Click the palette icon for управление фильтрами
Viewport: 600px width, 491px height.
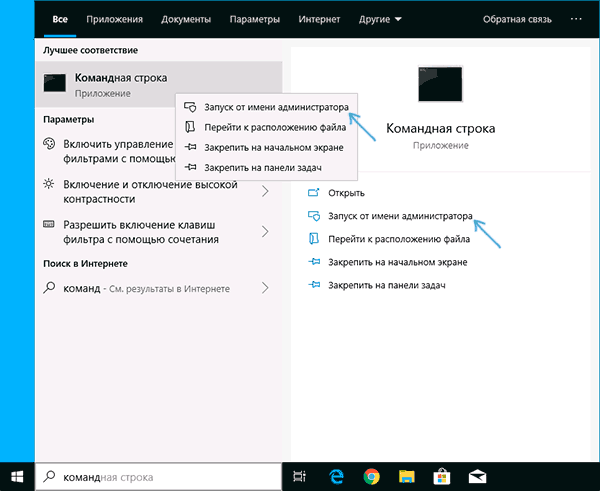49,144
